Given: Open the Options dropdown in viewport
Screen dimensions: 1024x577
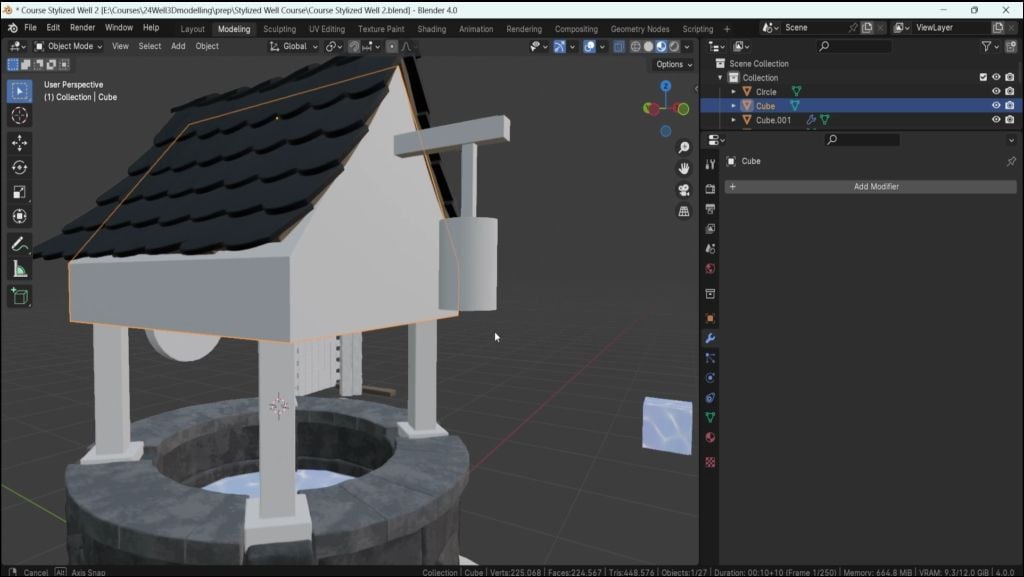Looking at the screenshot, I should pyautogui.click(x=674, y=64).
